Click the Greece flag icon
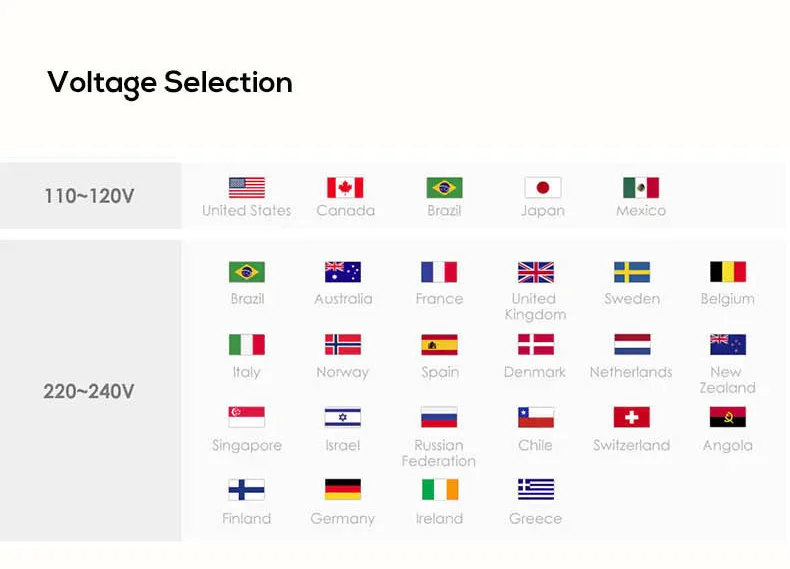 [536, 489]
